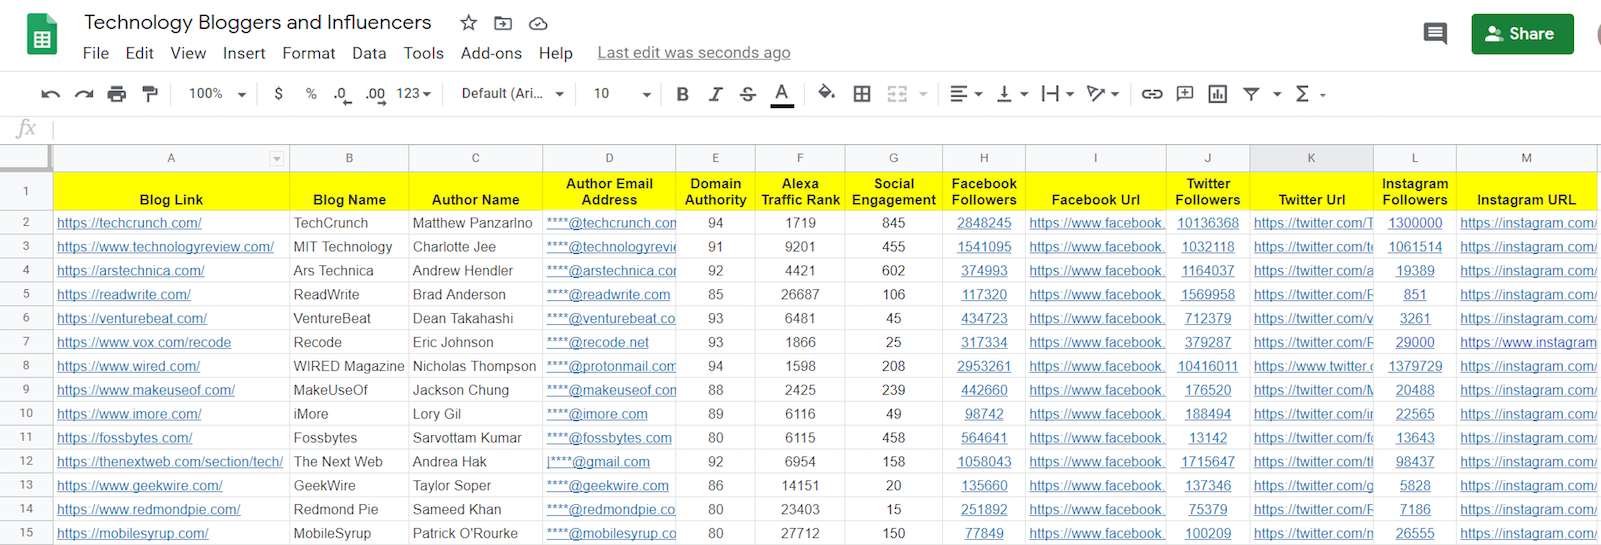Open the File menu
Viewport: 1601px width, 545px height.
click(x=96, y=53)
